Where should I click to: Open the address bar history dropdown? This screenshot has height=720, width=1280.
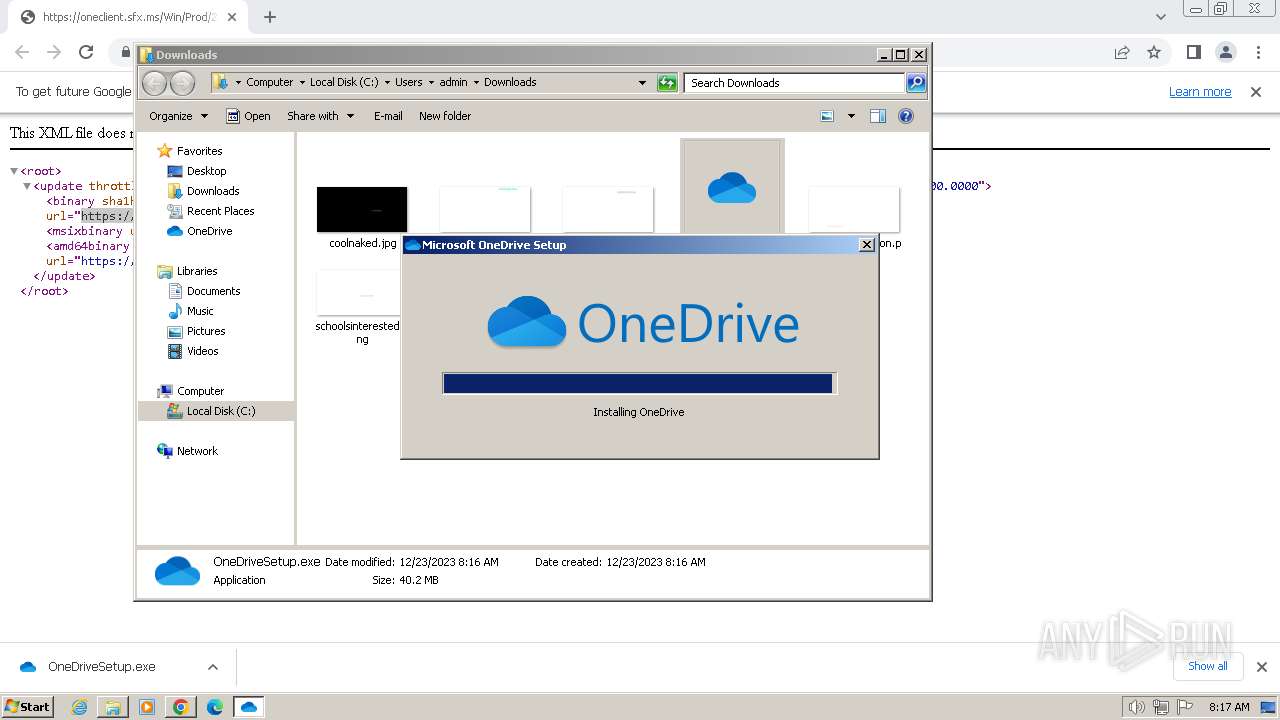tap(642, 83)
